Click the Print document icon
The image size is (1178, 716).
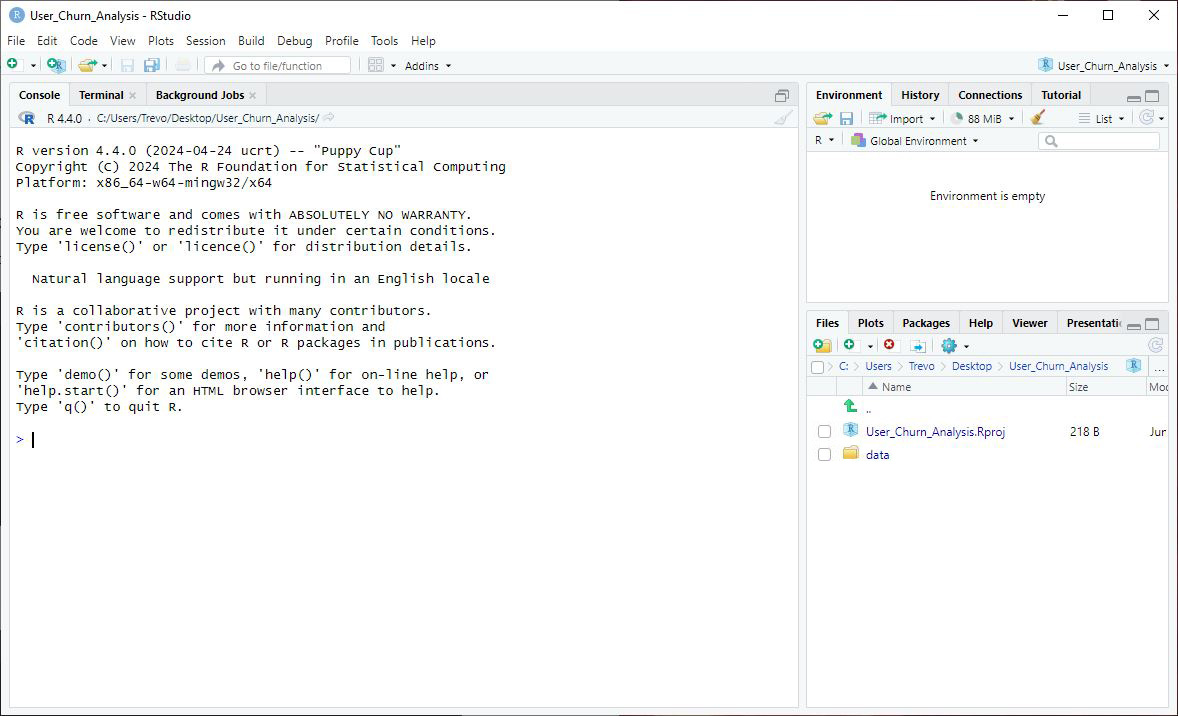pyautogui.click(x=183, y=65)
